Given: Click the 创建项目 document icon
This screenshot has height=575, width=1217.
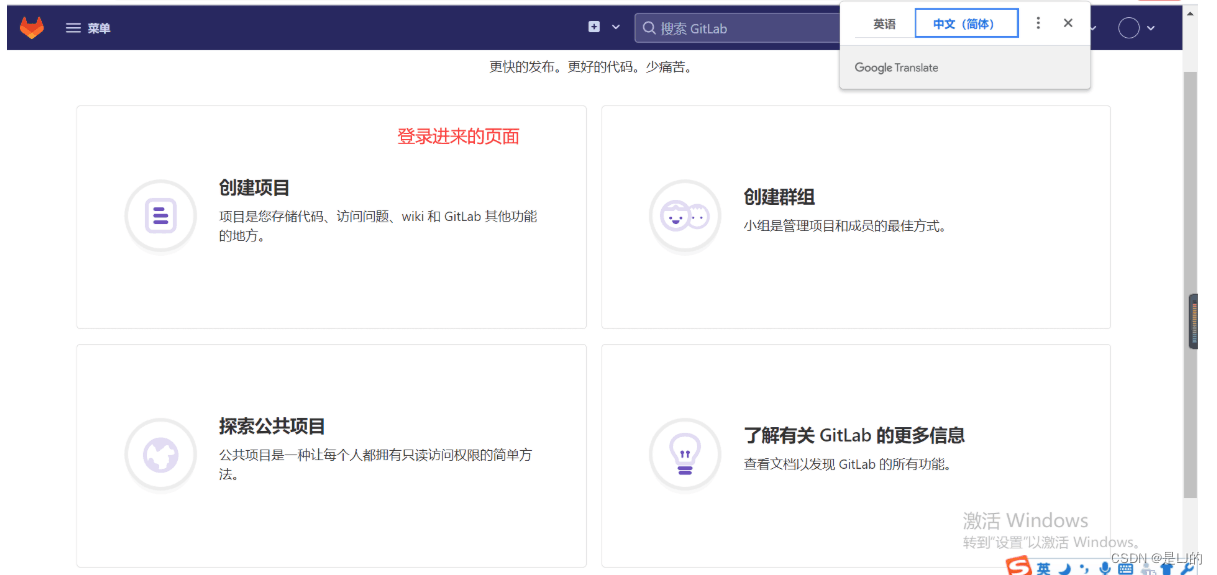Looking at the screenshot, I should click(x=160, y=216).
